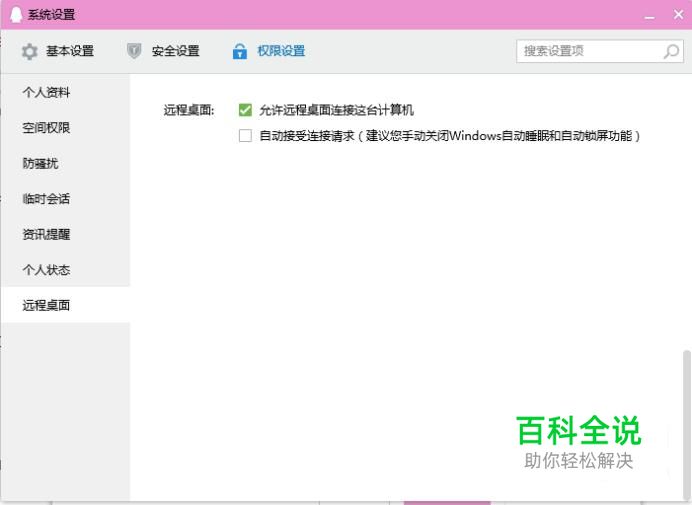Open the 基本设置 tab
This screenshot has height=505, width=692.
58,51
